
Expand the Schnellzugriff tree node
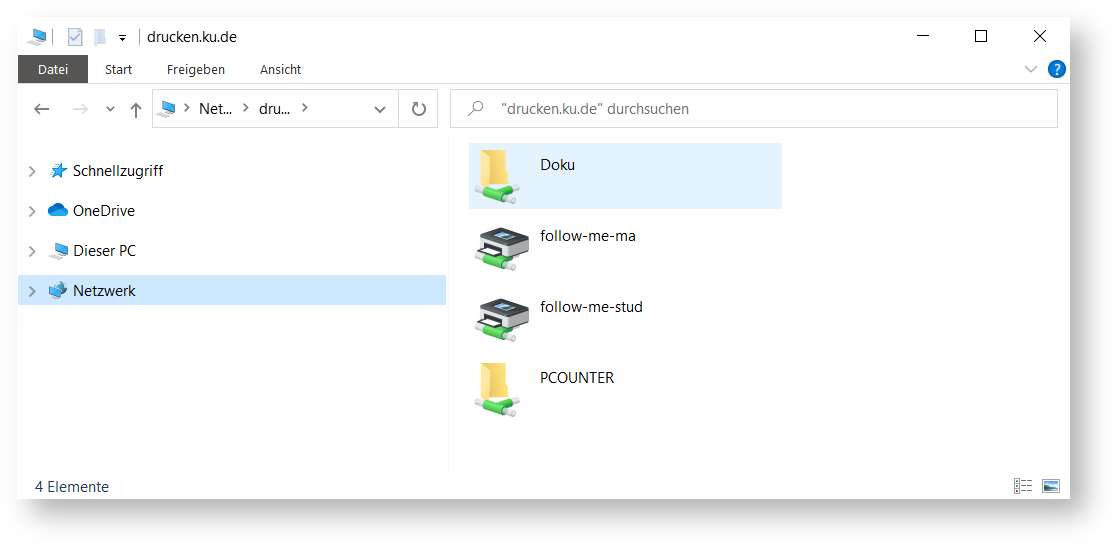(32, 171)
